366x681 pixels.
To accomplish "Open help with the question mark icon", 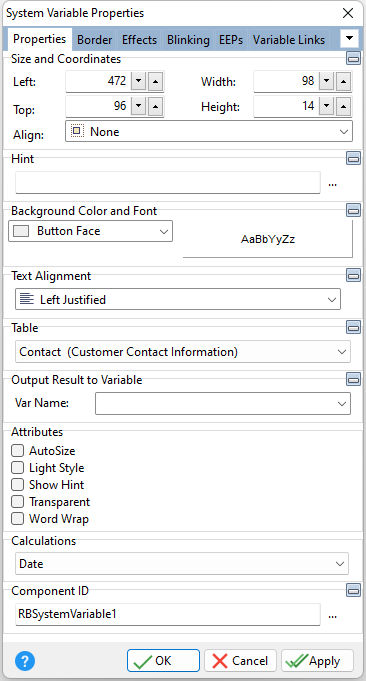I will pos(25,661).
